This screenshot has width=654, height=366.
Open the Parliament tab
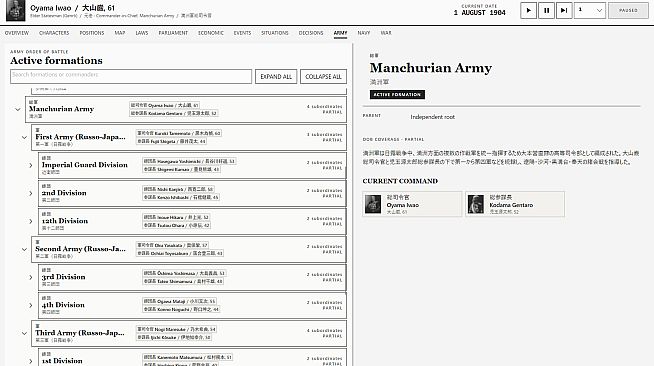coord(173,33)
